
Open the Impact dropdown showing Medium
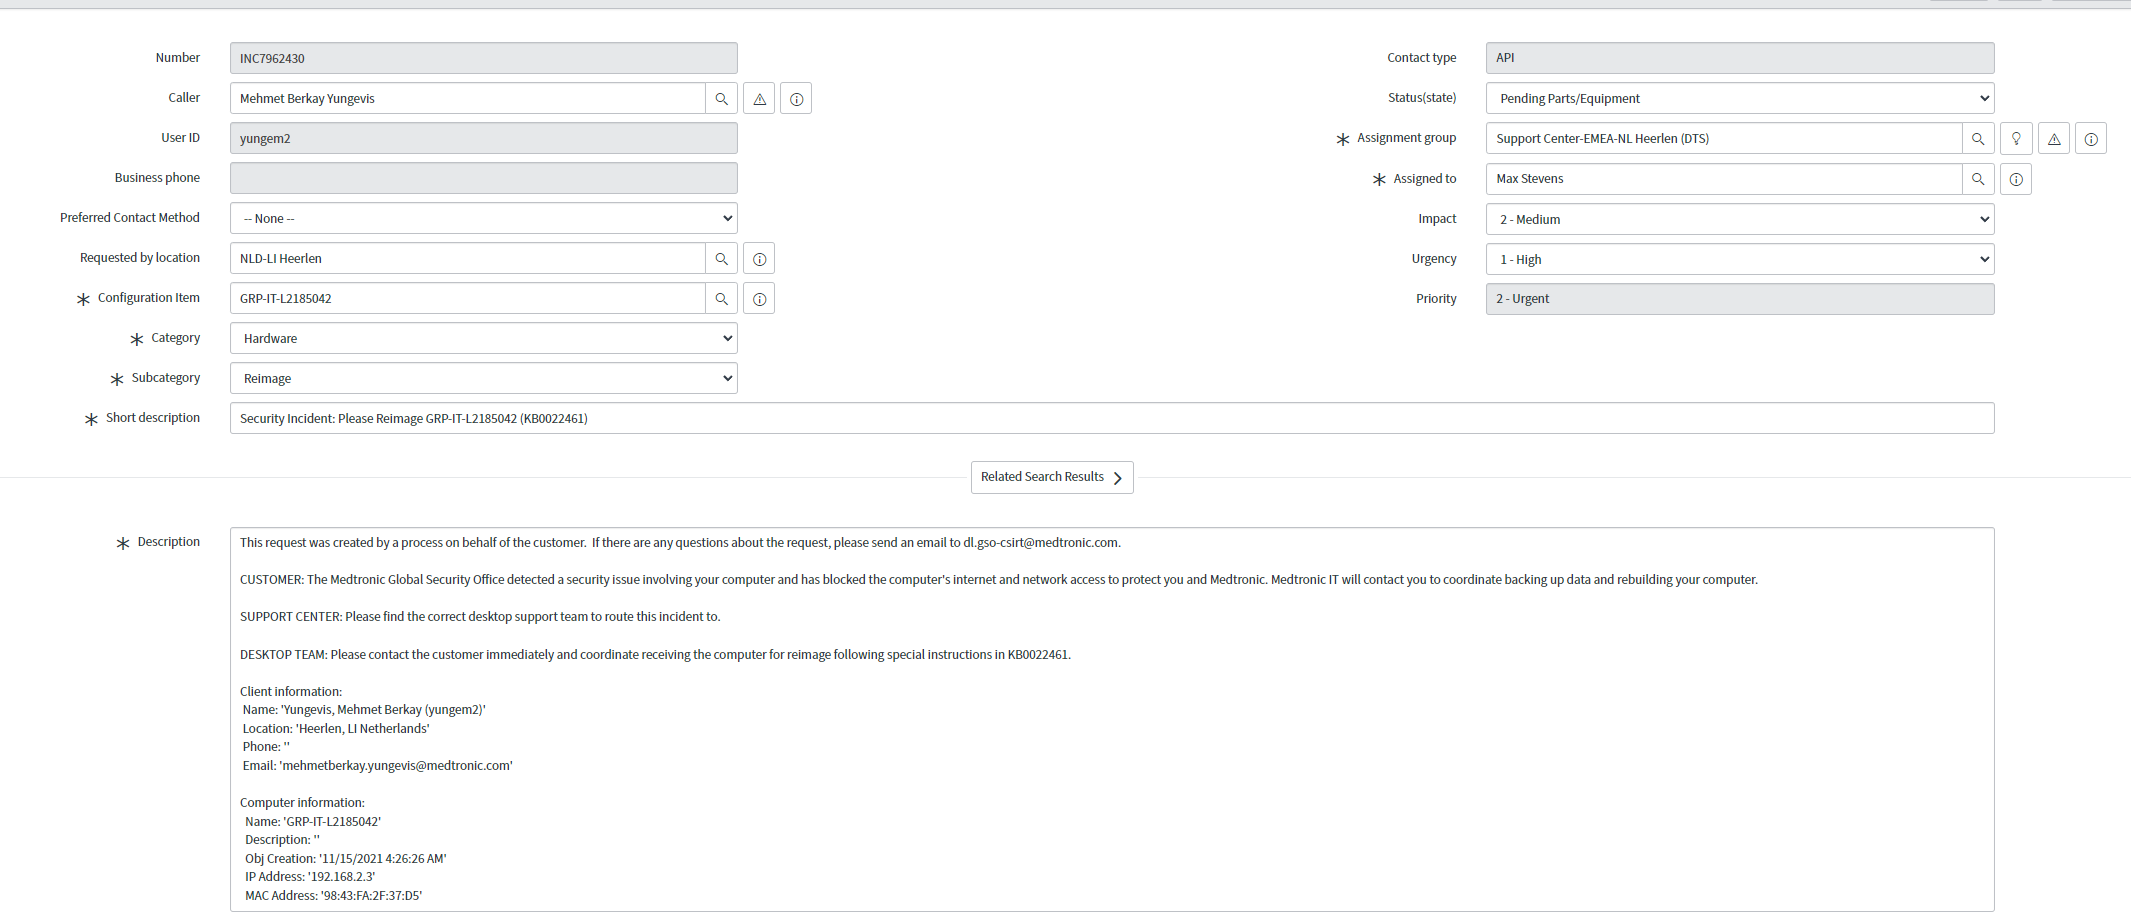click(1739, 220)
